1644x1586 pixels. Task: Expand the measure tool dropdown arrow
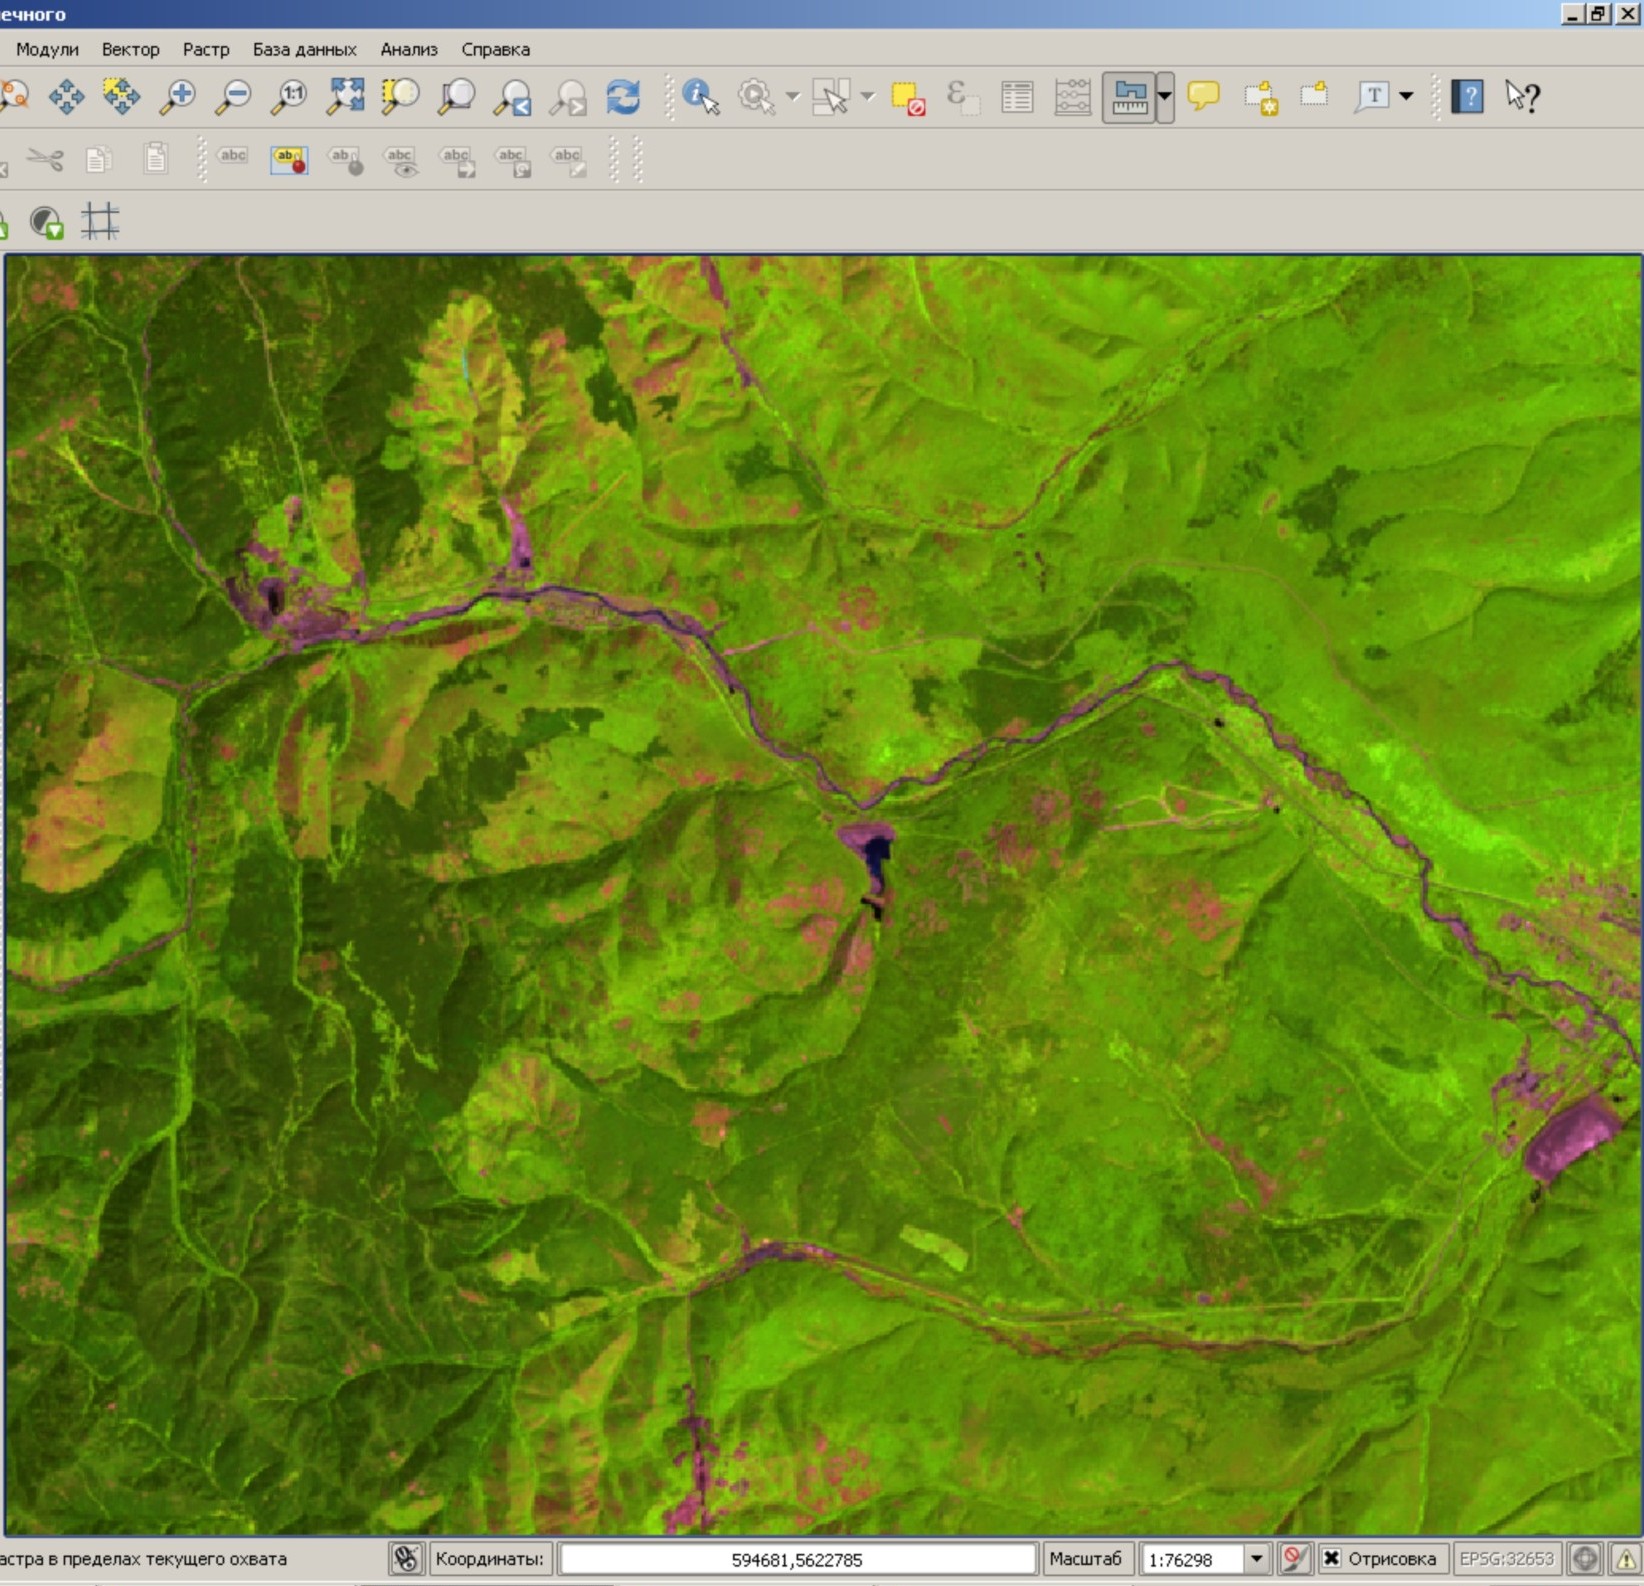click(x=1165, y=97)
